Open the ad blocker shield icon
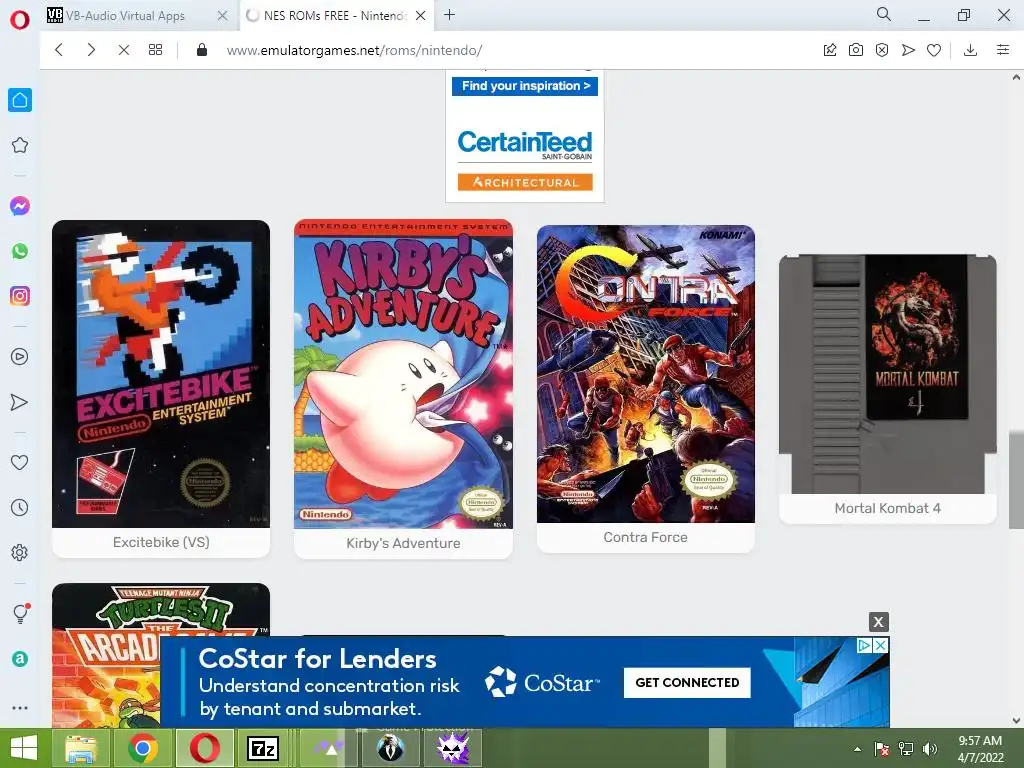 (882, 50)
